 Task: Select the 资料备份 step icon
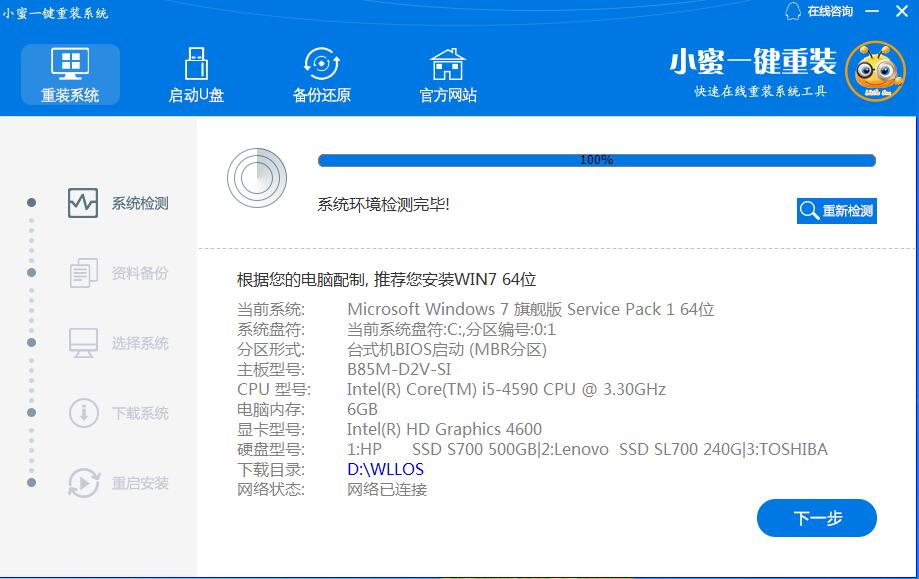pos(85,272)
